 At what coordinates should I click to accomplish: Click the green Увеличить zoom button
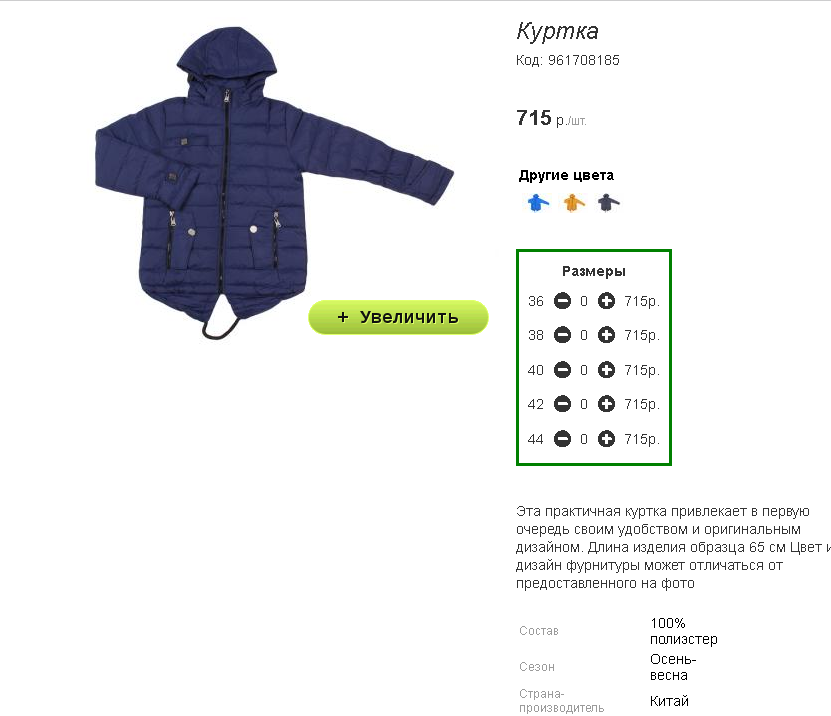pyautogui.click(x=398, y=317)
